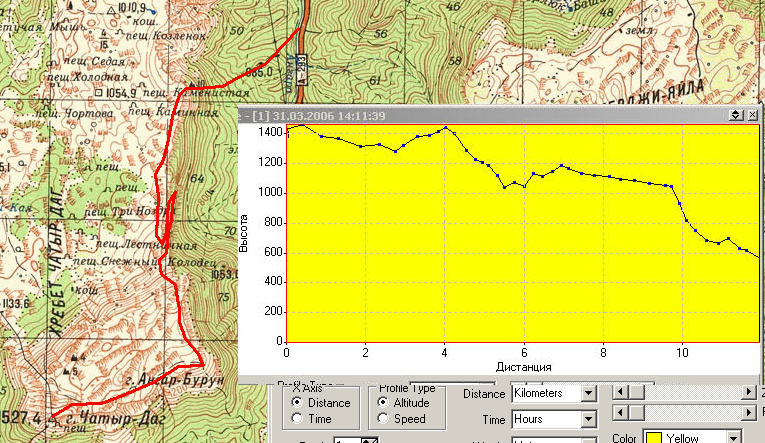Click map label 'пещ. Снежный Колодец'

tap(144, 262)
